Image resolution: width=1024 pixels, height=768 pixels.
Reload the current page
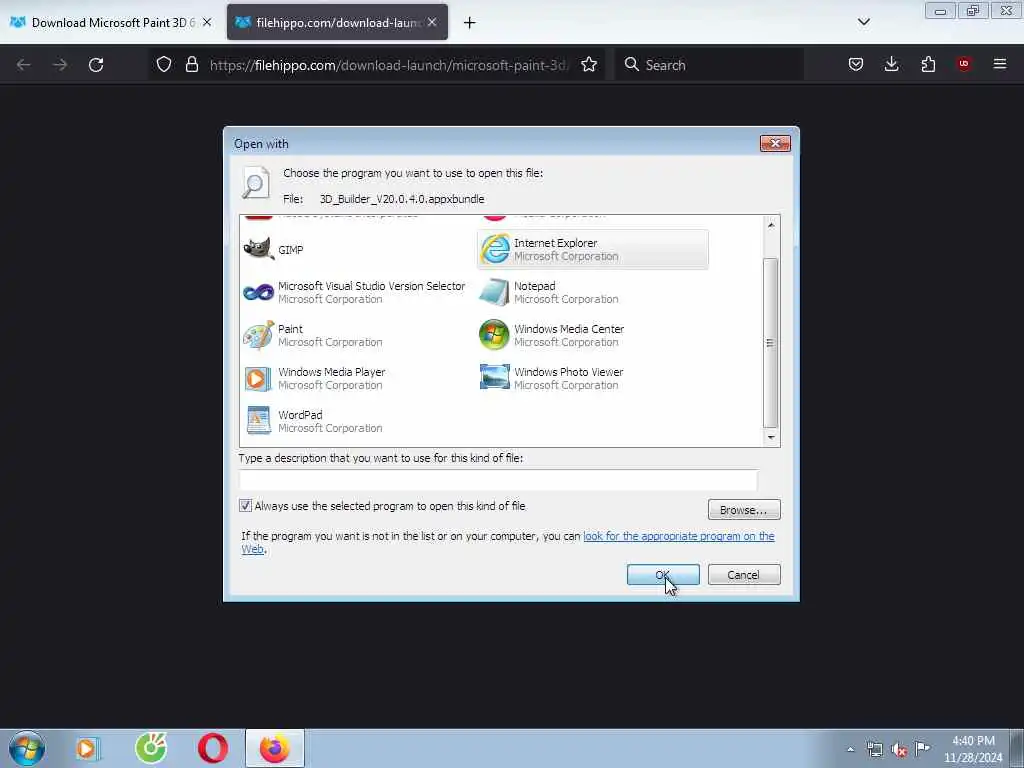point(96,65)
